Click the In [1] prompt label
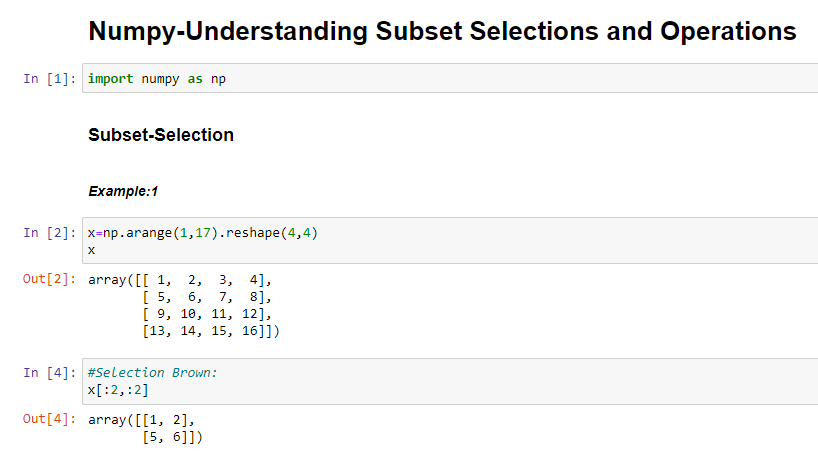 tap(50, 79)
